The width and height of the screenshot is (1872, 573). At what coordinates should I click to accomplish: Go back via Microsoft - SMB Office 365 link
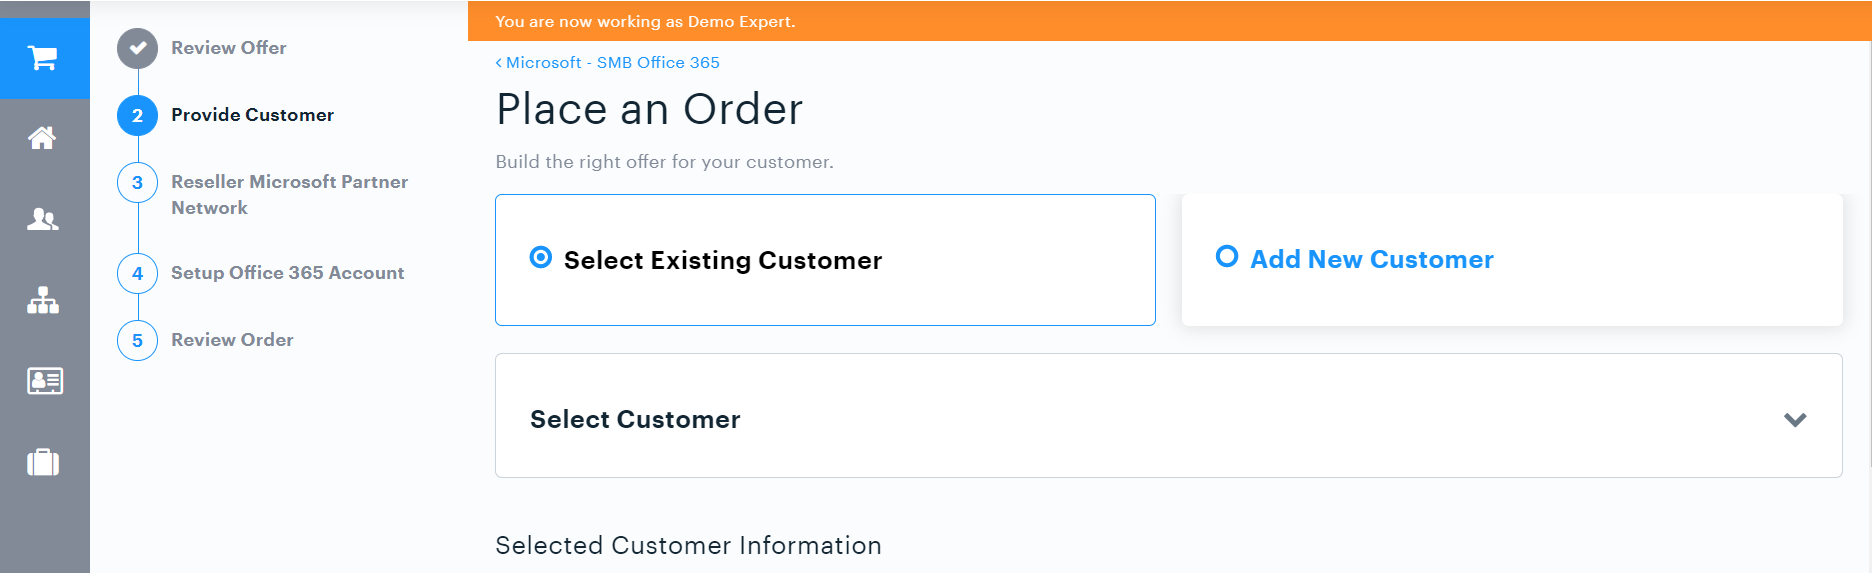click(x=608, y=62)
